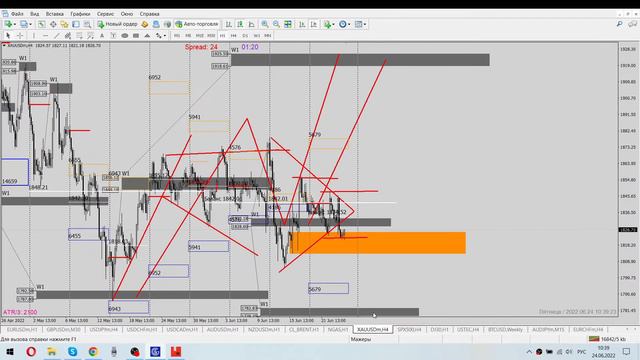Screen dimensions: 640x360
Task: Click the Новый ордер button
Action: [x=118, y=24]
